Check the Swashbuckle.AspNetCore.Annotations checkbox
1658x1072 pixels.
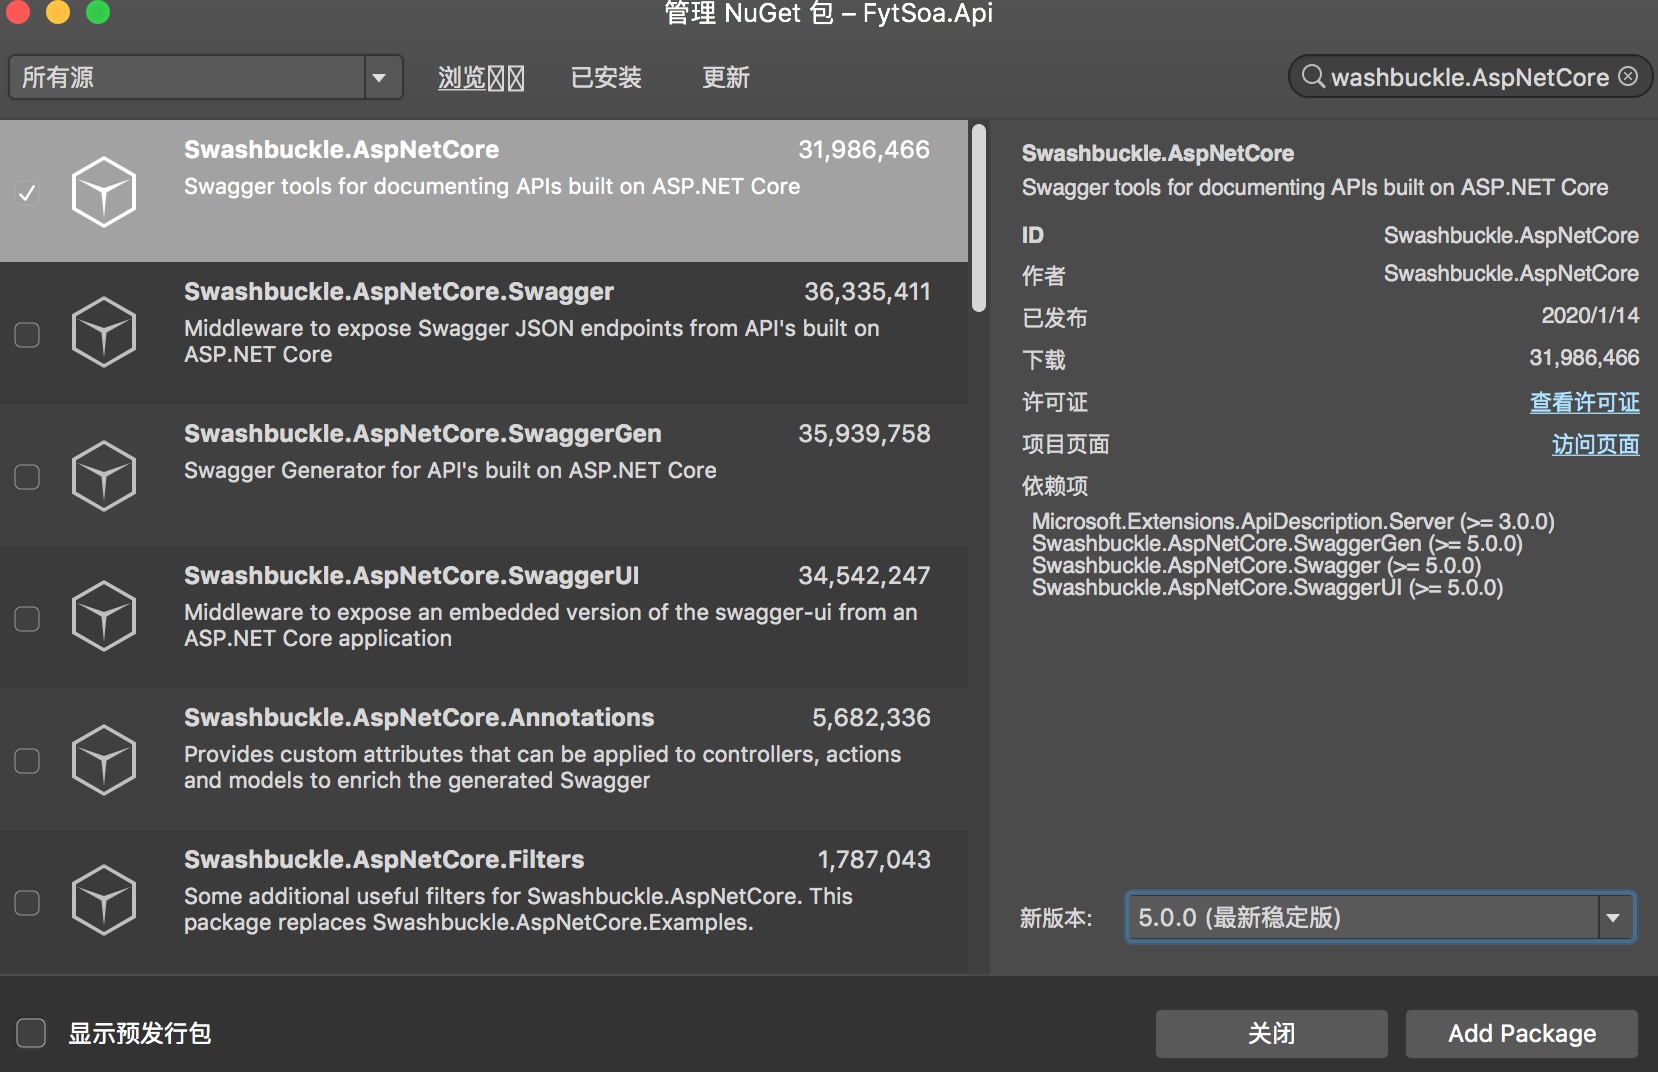(28, 760)
